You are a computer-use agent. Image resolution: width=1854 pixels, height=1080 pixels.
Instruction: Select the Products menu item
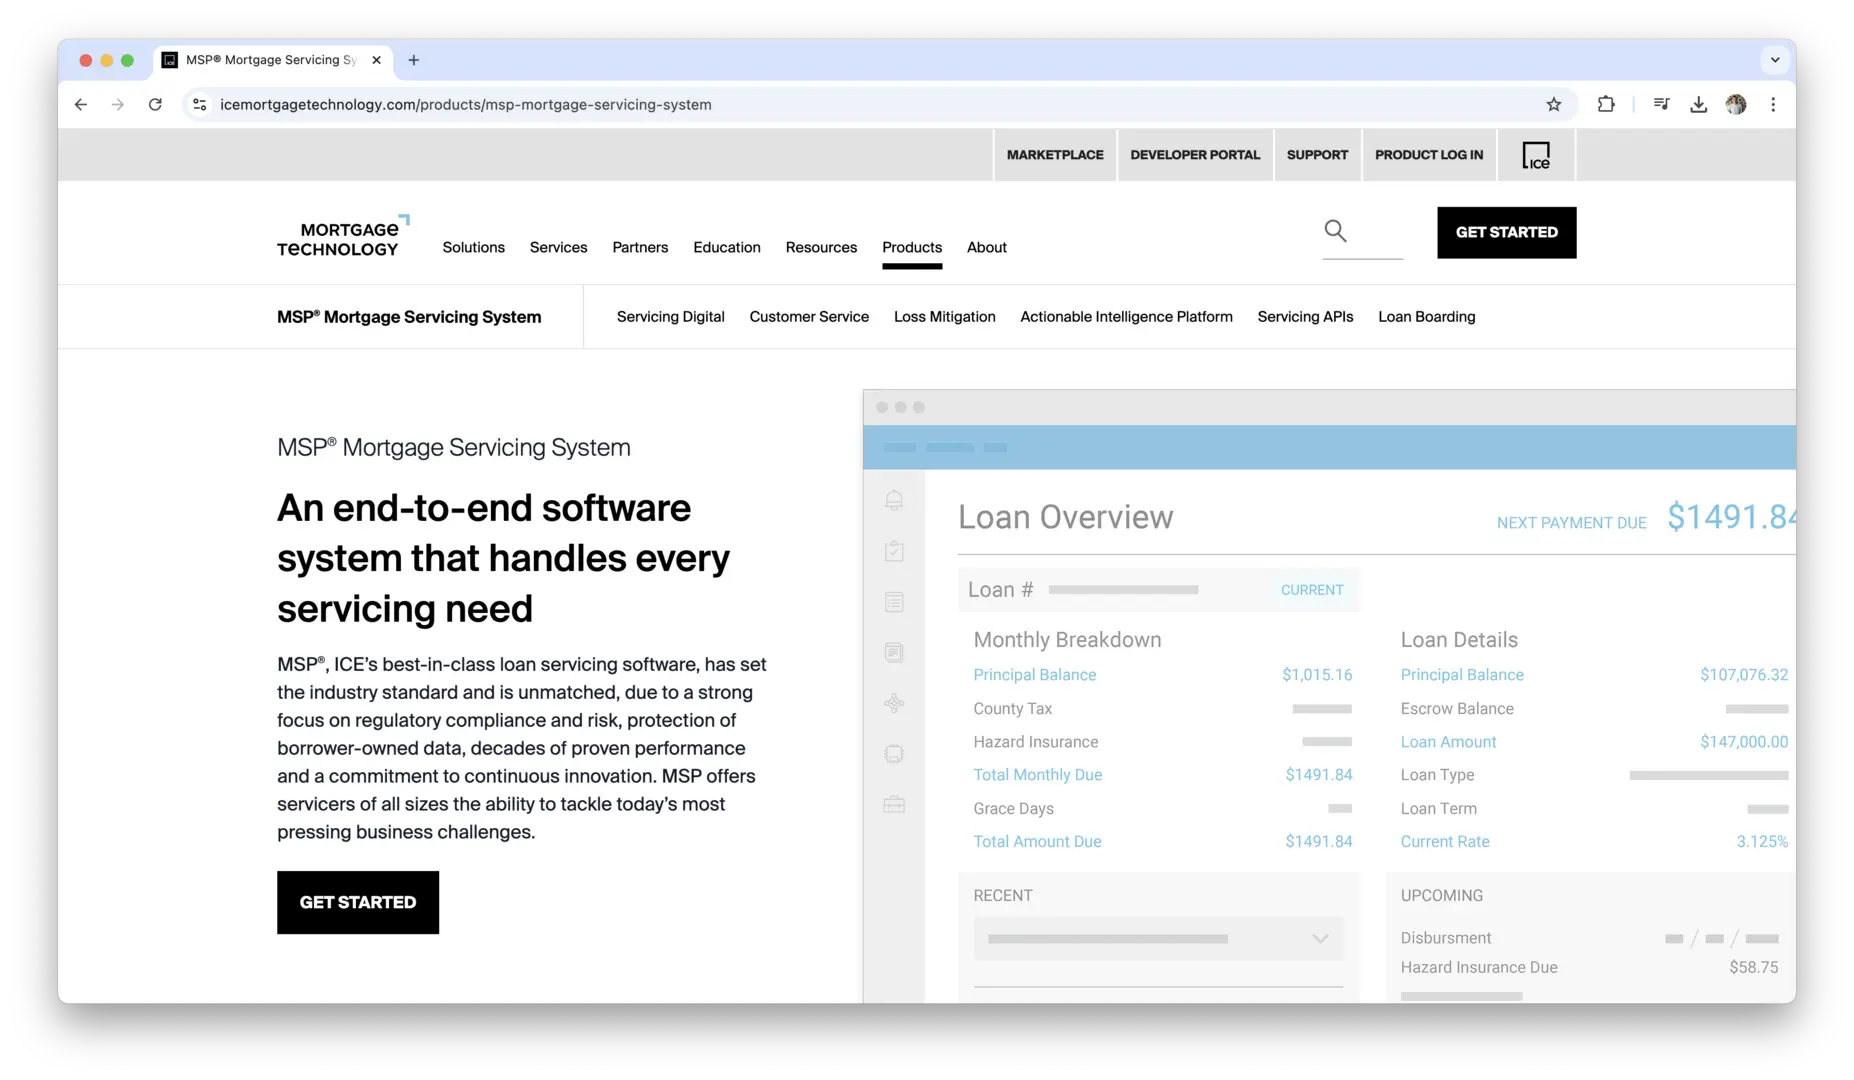(912, 247)
